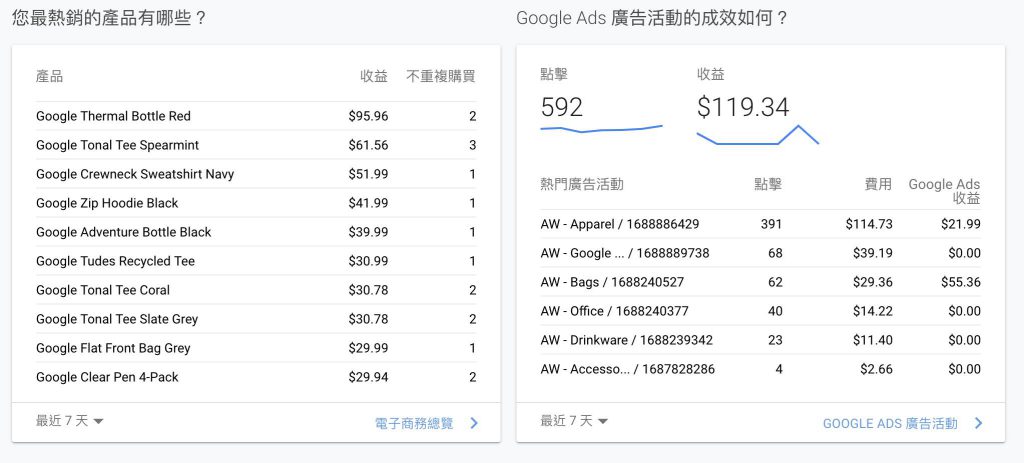Click the 點擊 sparkline chart

[601, 129]
